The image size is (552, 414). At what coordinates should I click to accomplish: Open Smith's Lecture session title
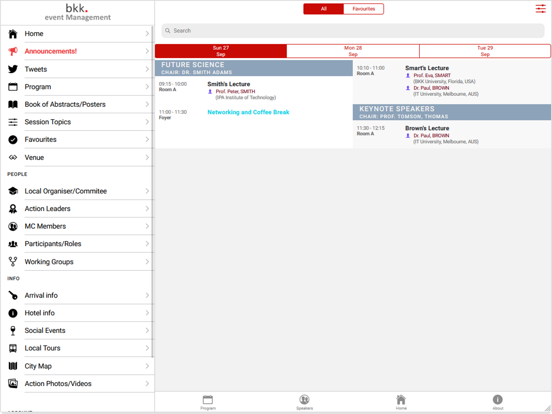[x=228, y=84]
